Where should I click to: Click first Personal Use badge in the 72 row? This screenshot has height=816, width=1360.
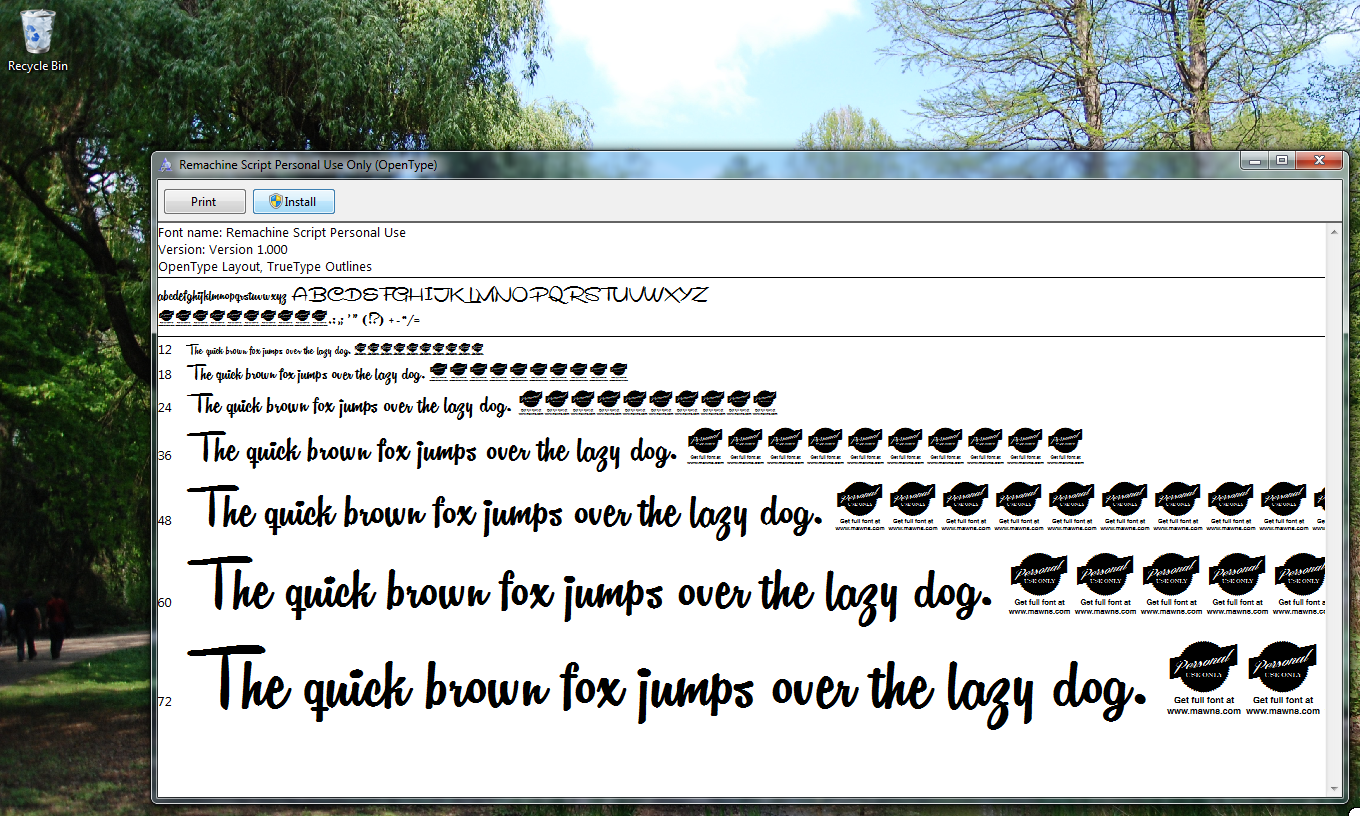point(1204,679)
